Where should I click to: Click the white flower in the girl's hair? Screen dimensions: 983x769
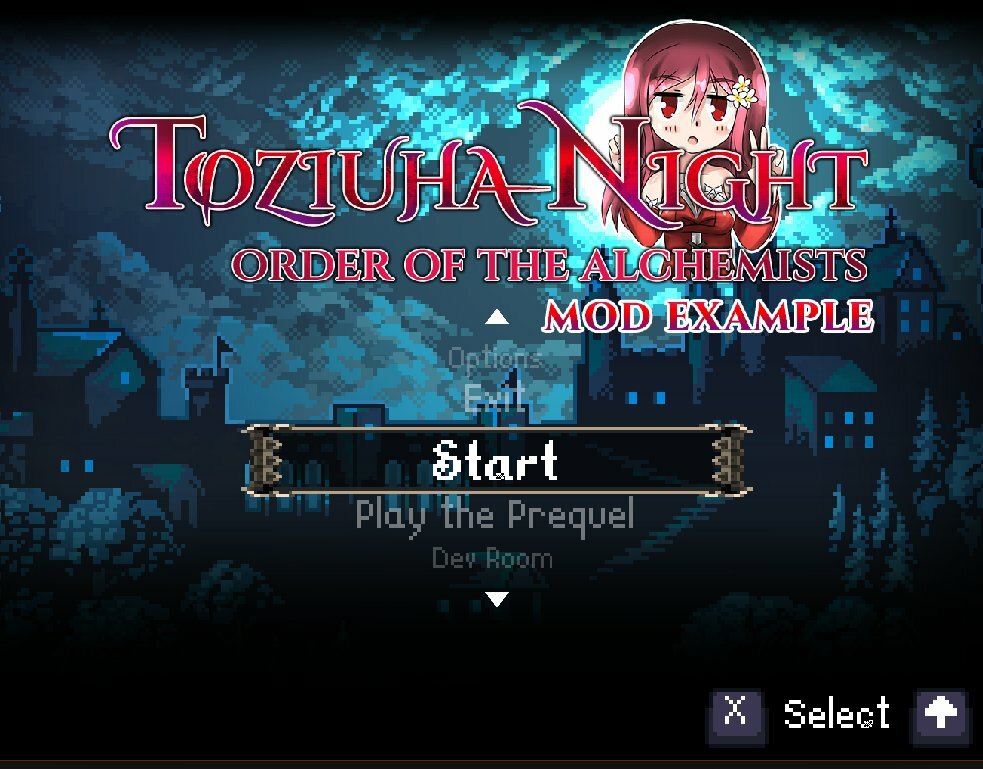[744, 92]
